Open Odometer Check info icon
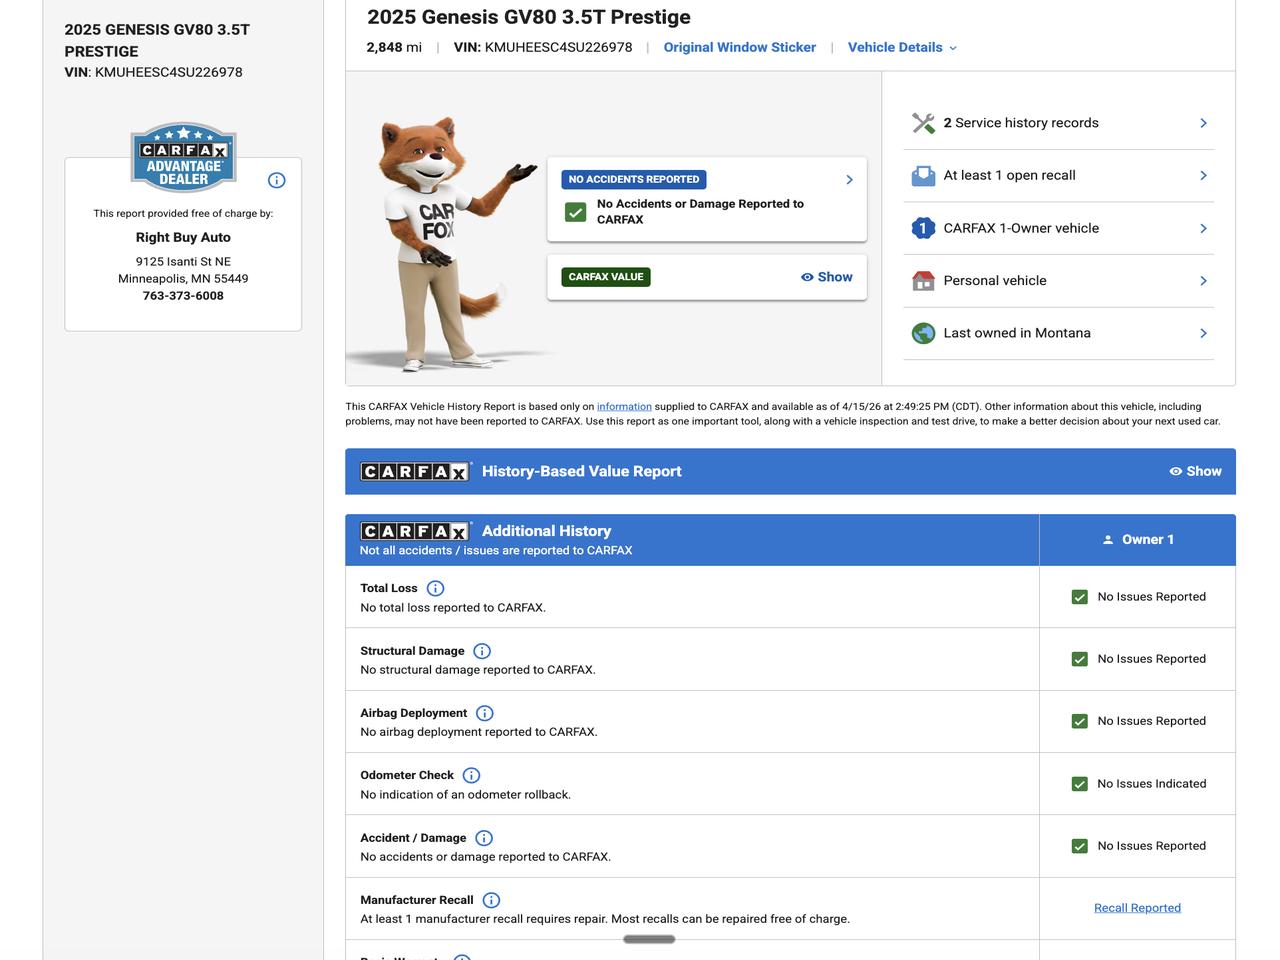1280x960 pixels. tap(472, 775)
